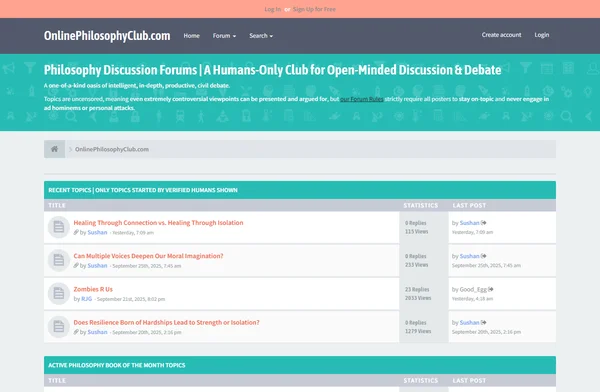600x392 pixels.
Task: Open Can Multiple Voices Deepen Our Moral Imagination topic
Action: click(148, 256)
